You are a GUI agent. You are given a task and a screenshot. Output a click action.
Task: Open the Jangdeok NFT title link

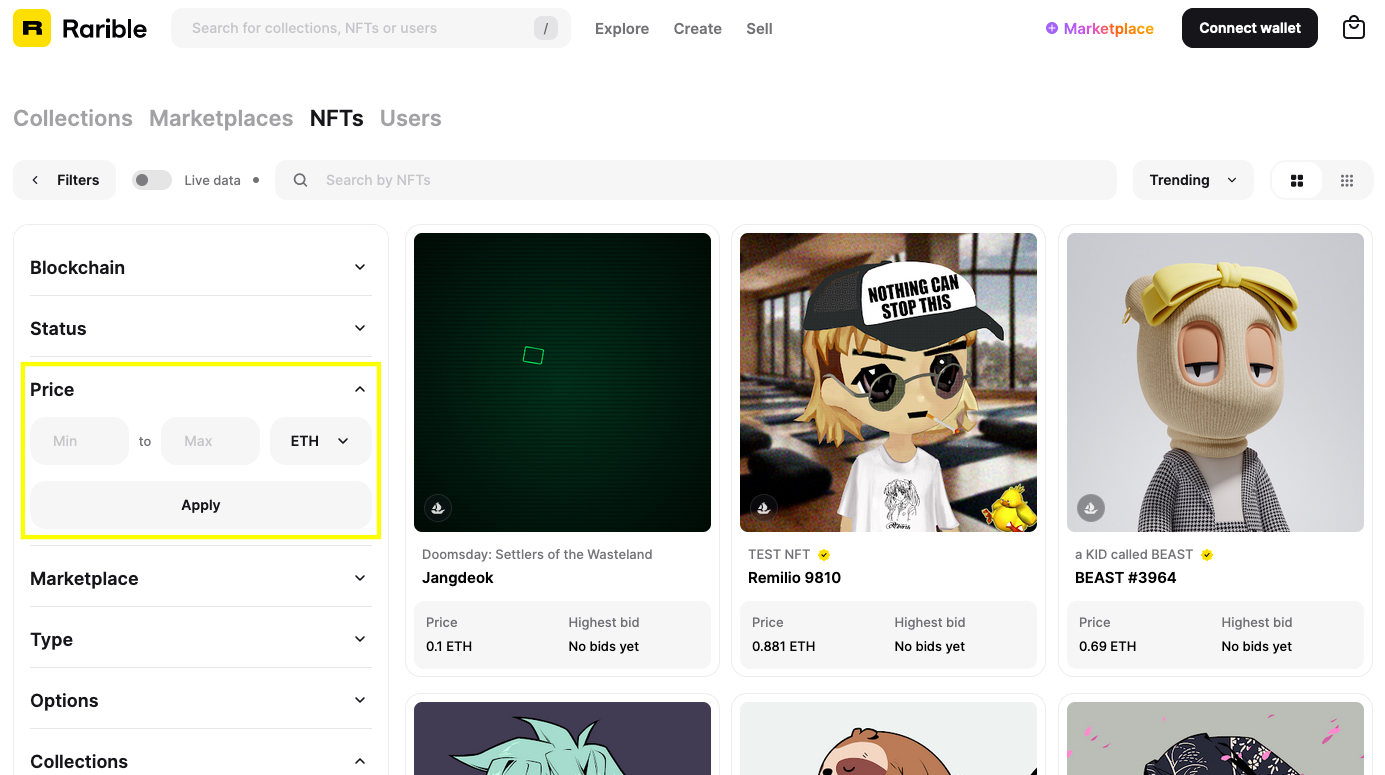[x=458, y=578]
